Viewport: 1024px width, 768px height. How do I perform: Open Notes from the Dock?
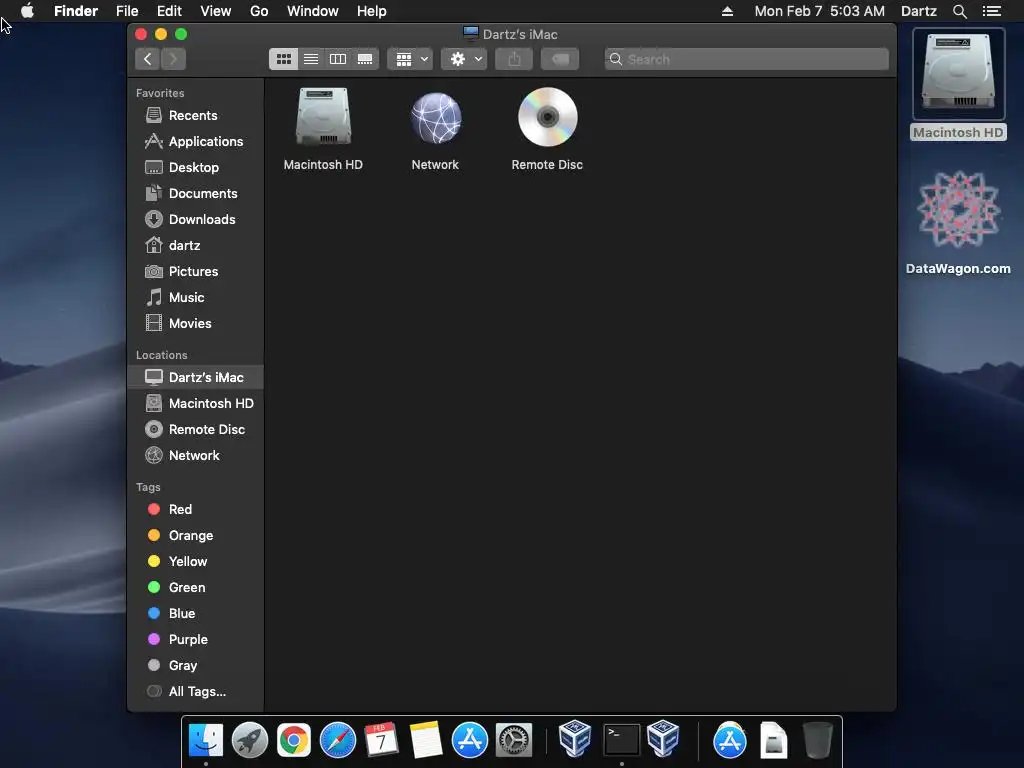click(x=426, y=740)
